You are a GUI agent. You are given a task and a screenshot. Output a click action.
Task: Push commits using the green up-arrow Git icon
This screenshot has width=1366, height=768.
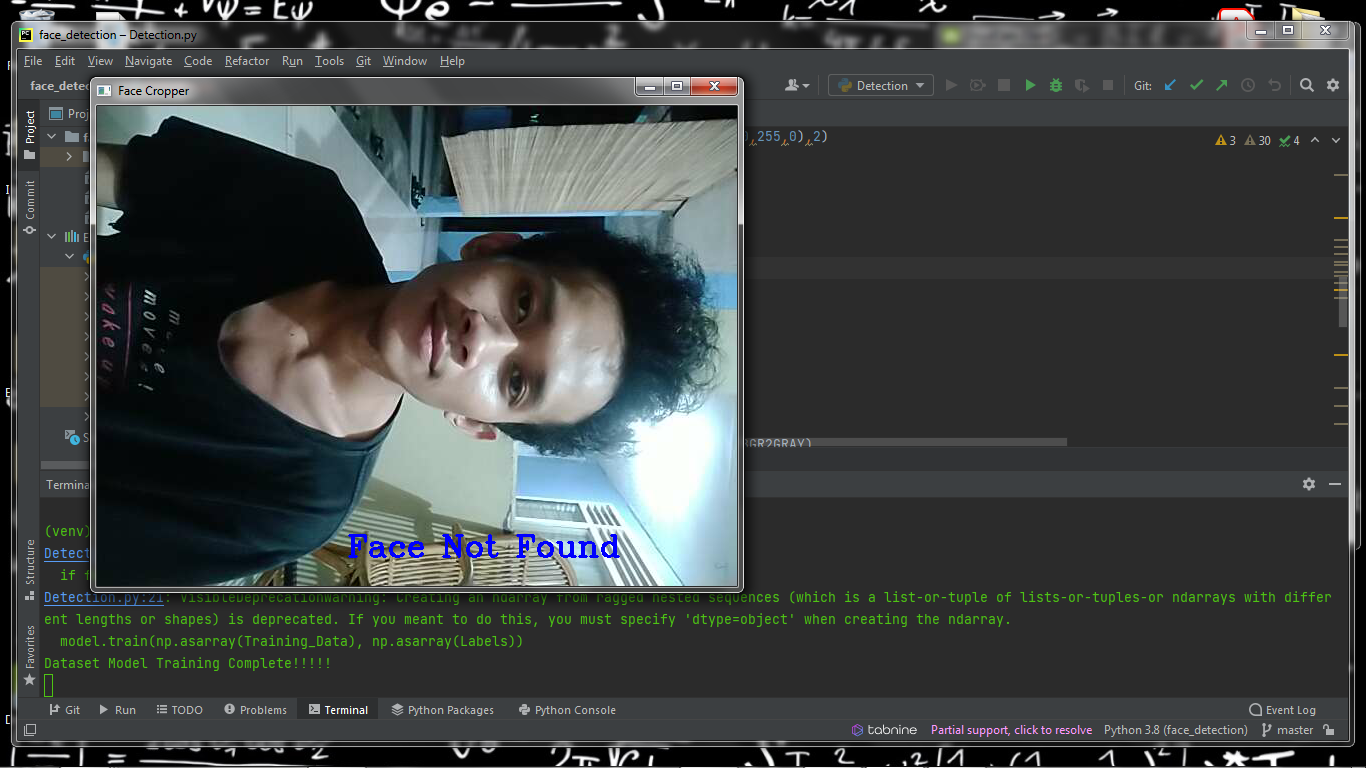click(x=1221, y=85)
